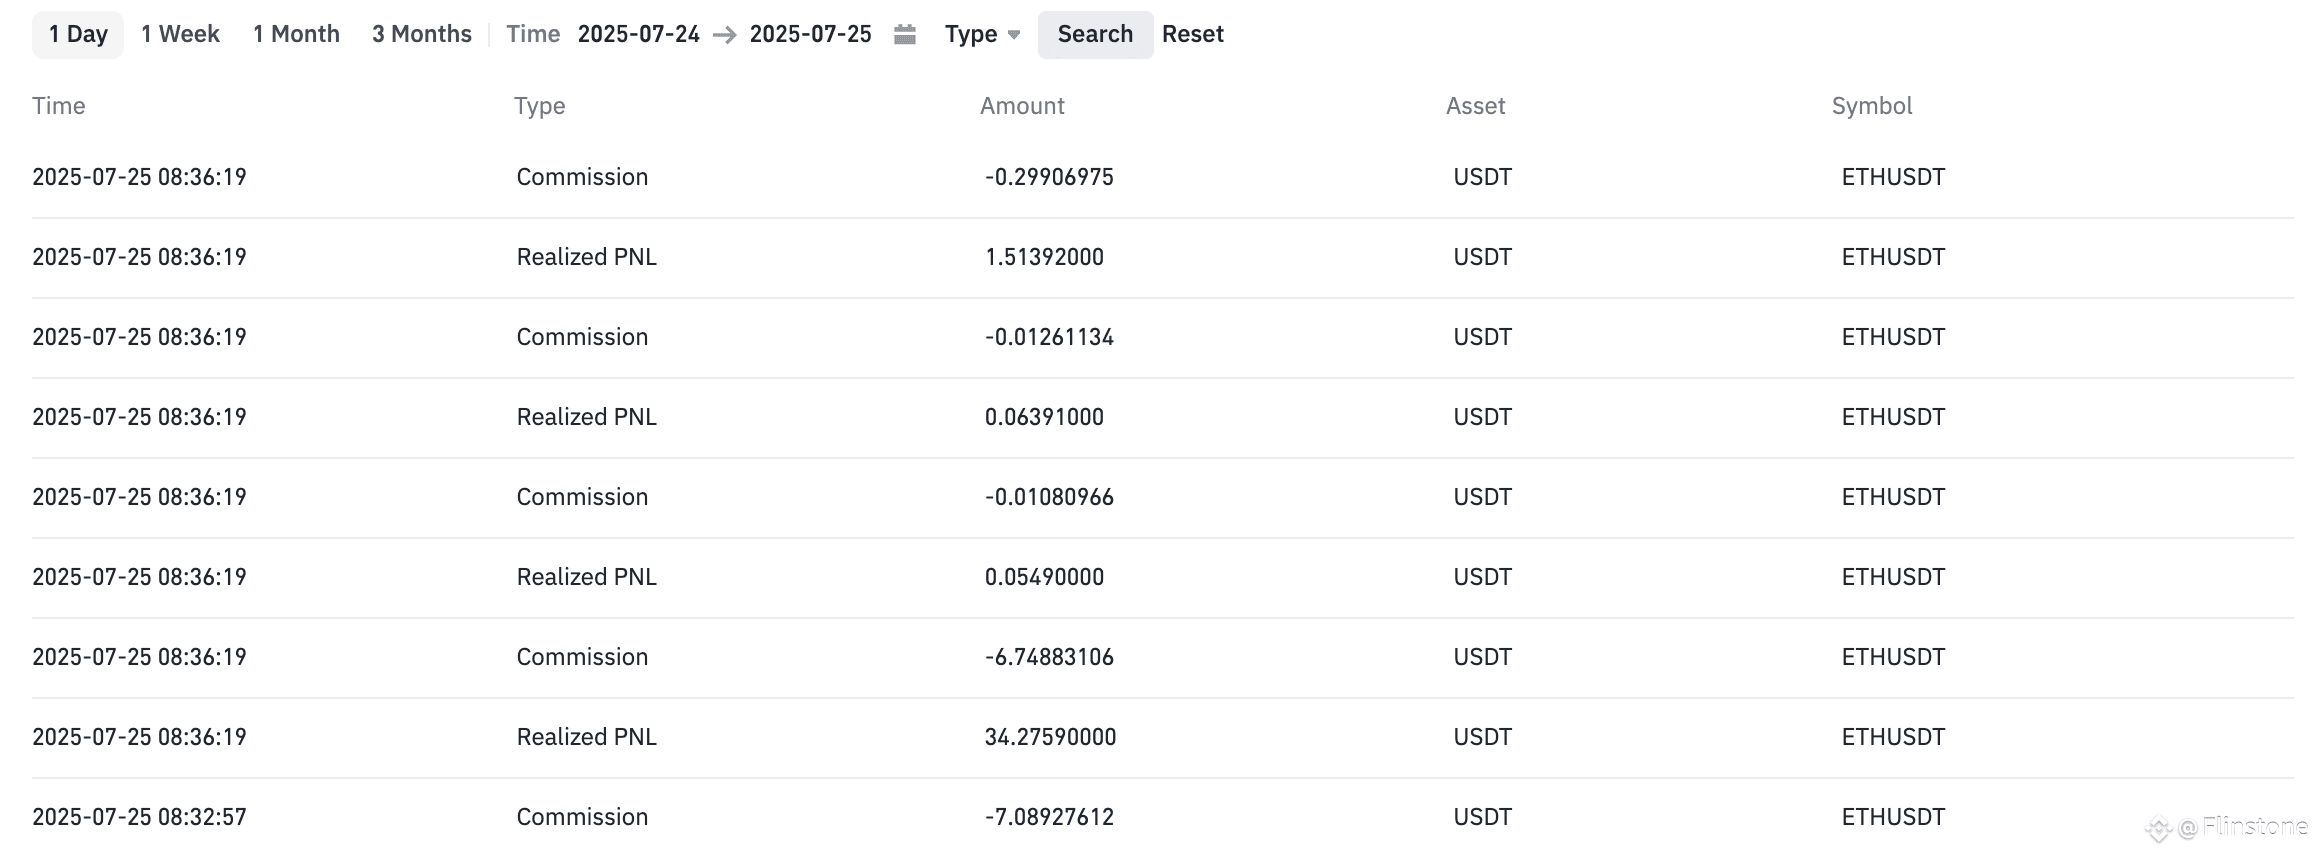Switch to the 1 Week range
Screen dimensions: 2316x854
[x=180, y=34]
